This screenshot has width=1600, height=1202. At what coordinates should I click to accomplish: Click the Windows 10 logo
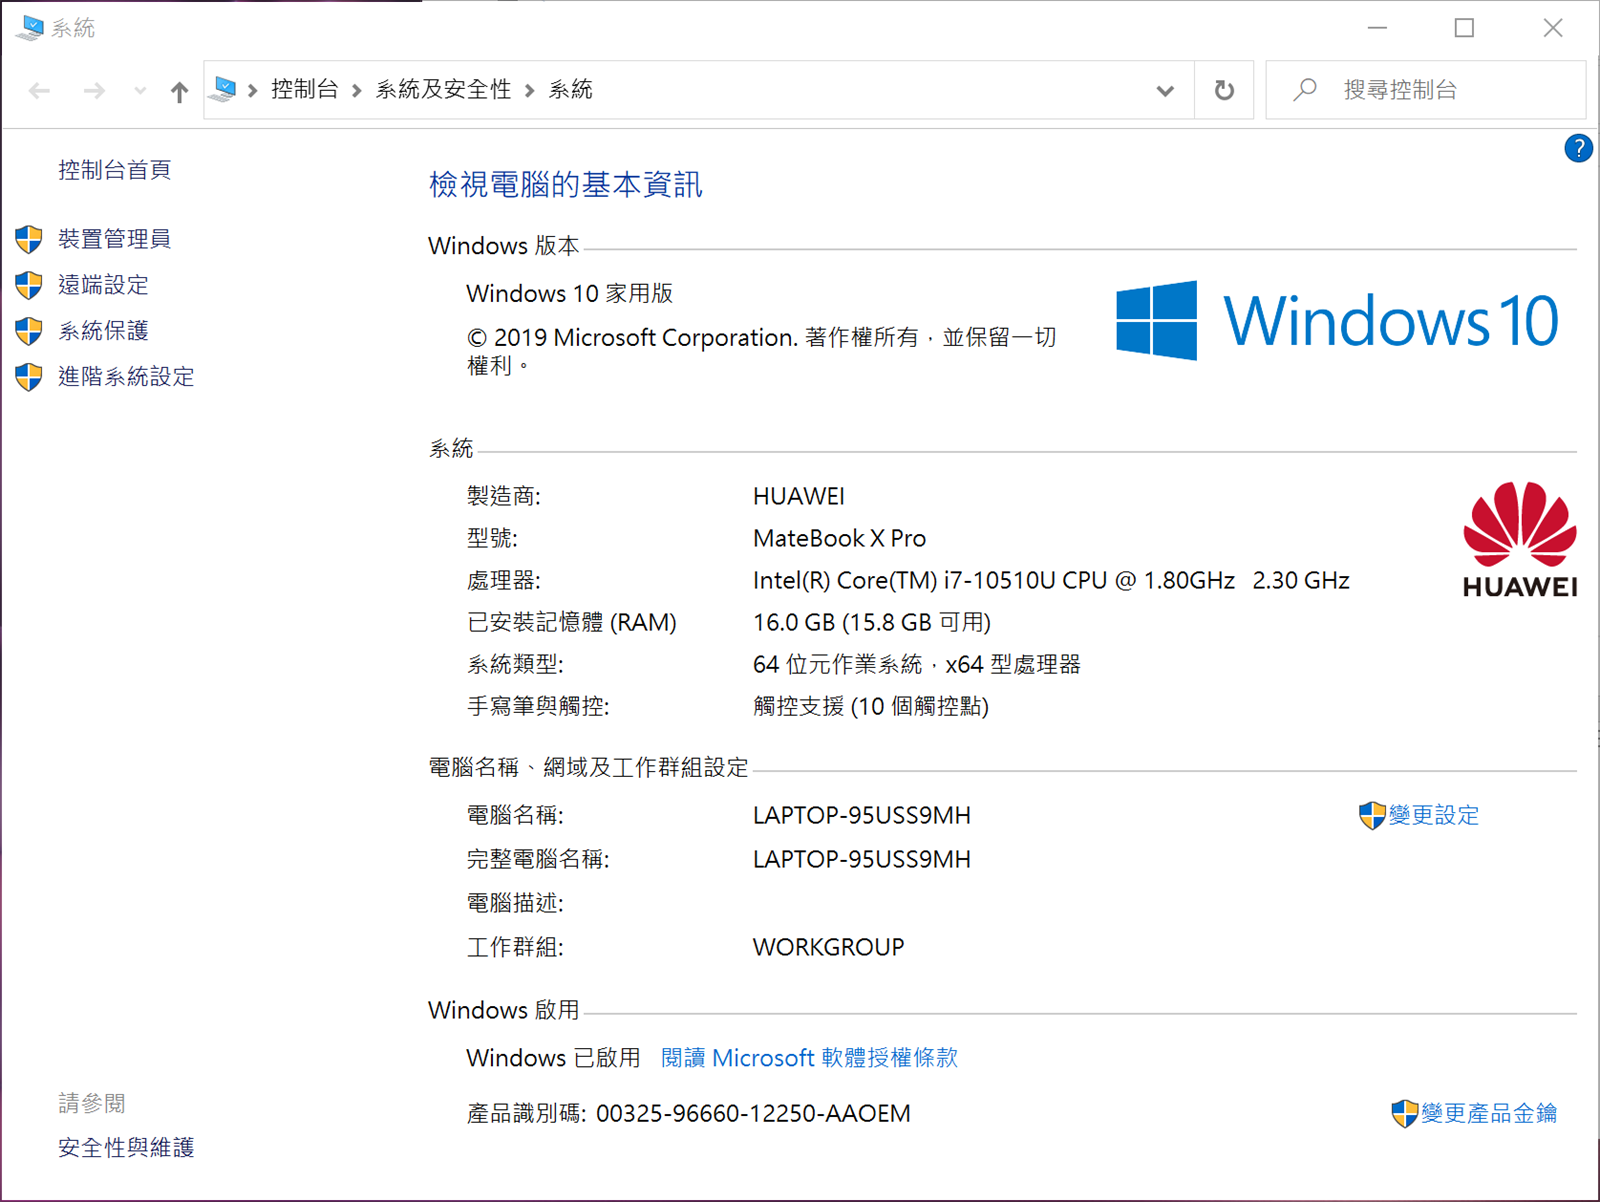click(x=1336, y=321)
